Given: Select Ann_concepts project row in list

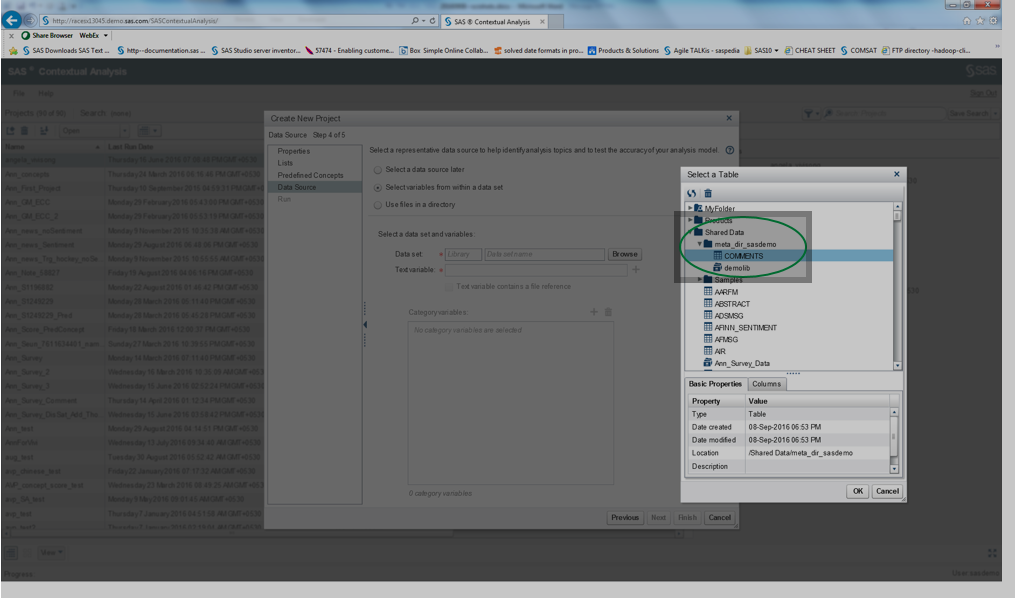Looking at the screenshot, I should tap(132, 174).
